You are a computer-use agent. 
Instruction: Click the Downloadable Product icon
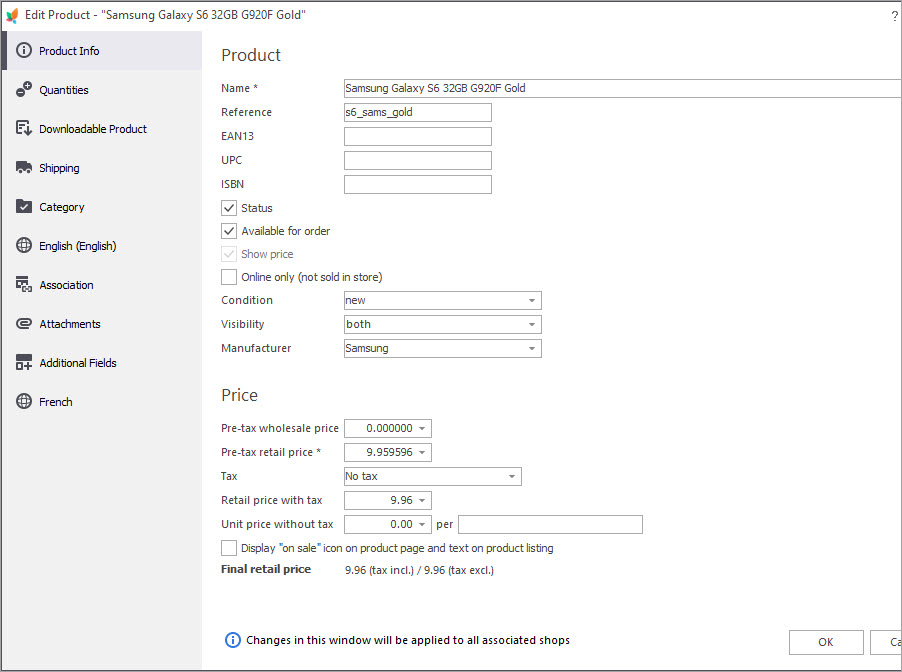pos(24,128)
